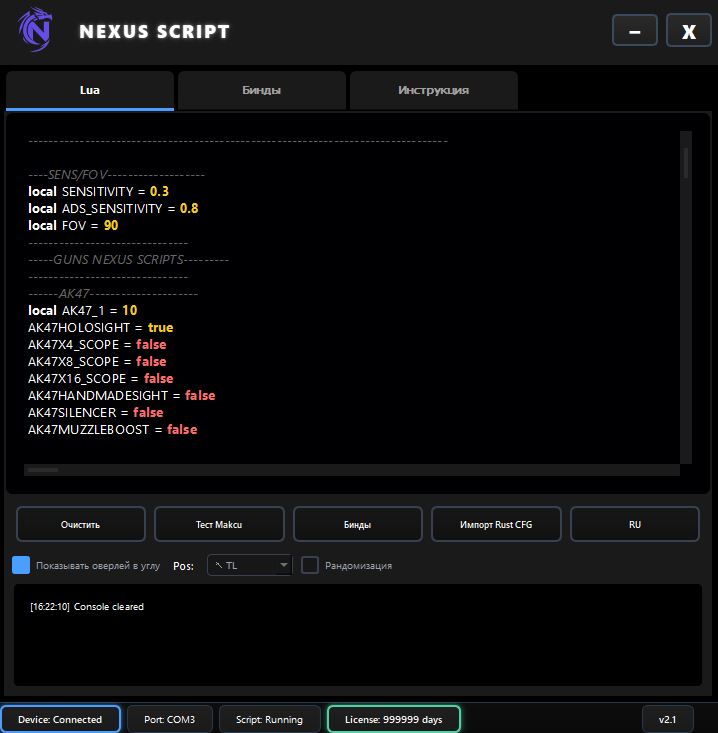
Task: Click the License: 999999 days indicator
Action: (x=394, y=719)
